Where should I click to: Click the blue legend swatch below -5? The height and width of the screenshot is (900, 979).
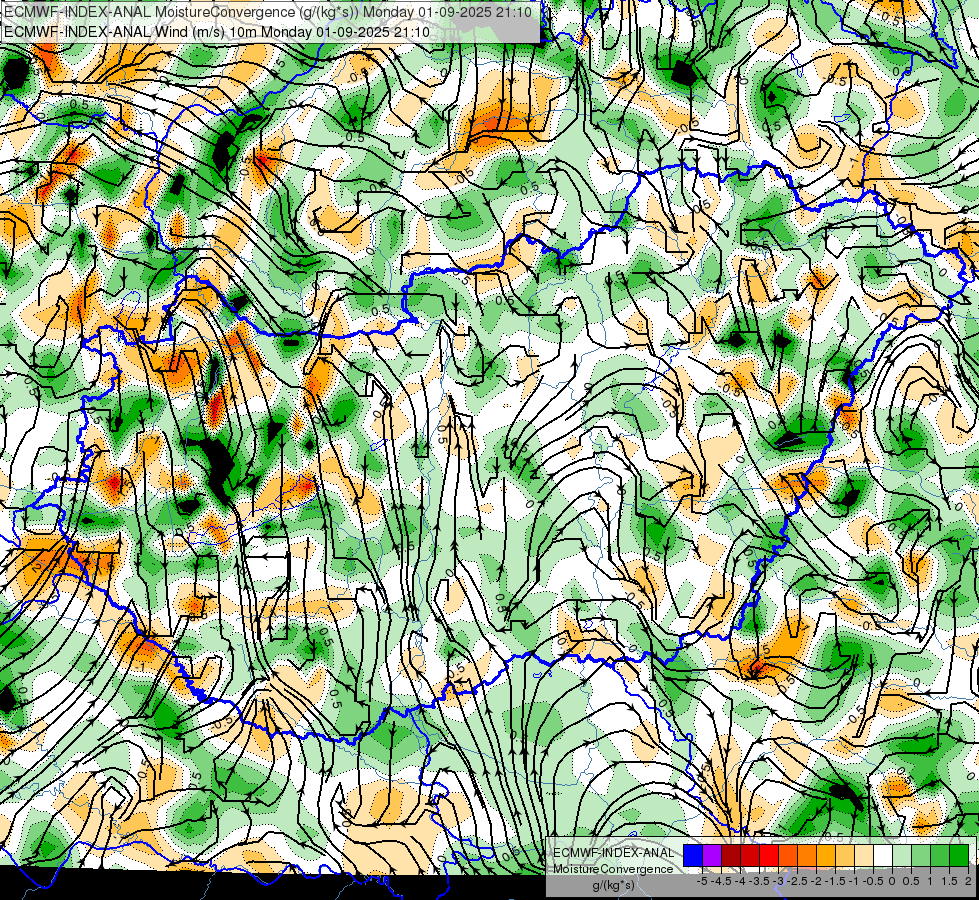tap(693, 856)
